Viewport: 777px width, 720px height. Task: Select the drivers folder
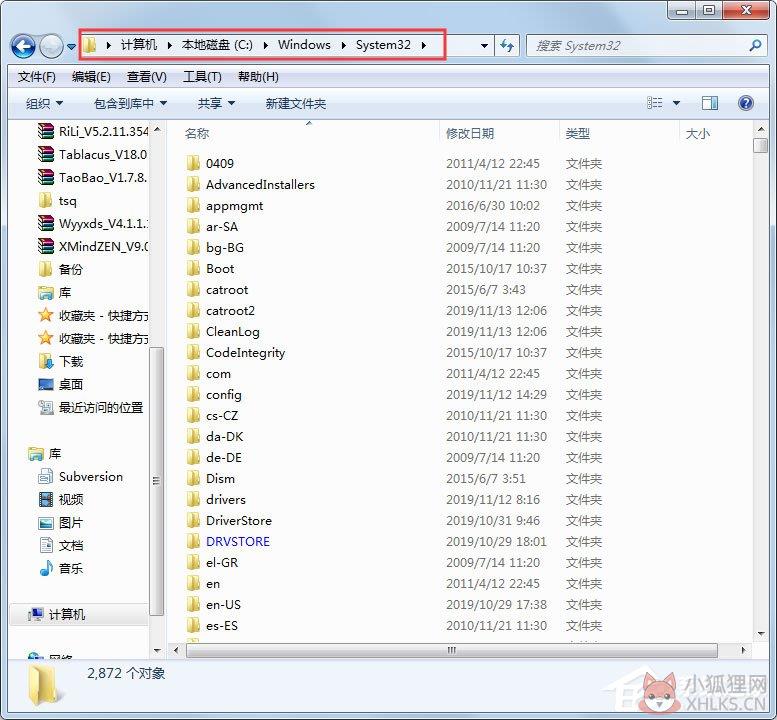pos(216,499)
